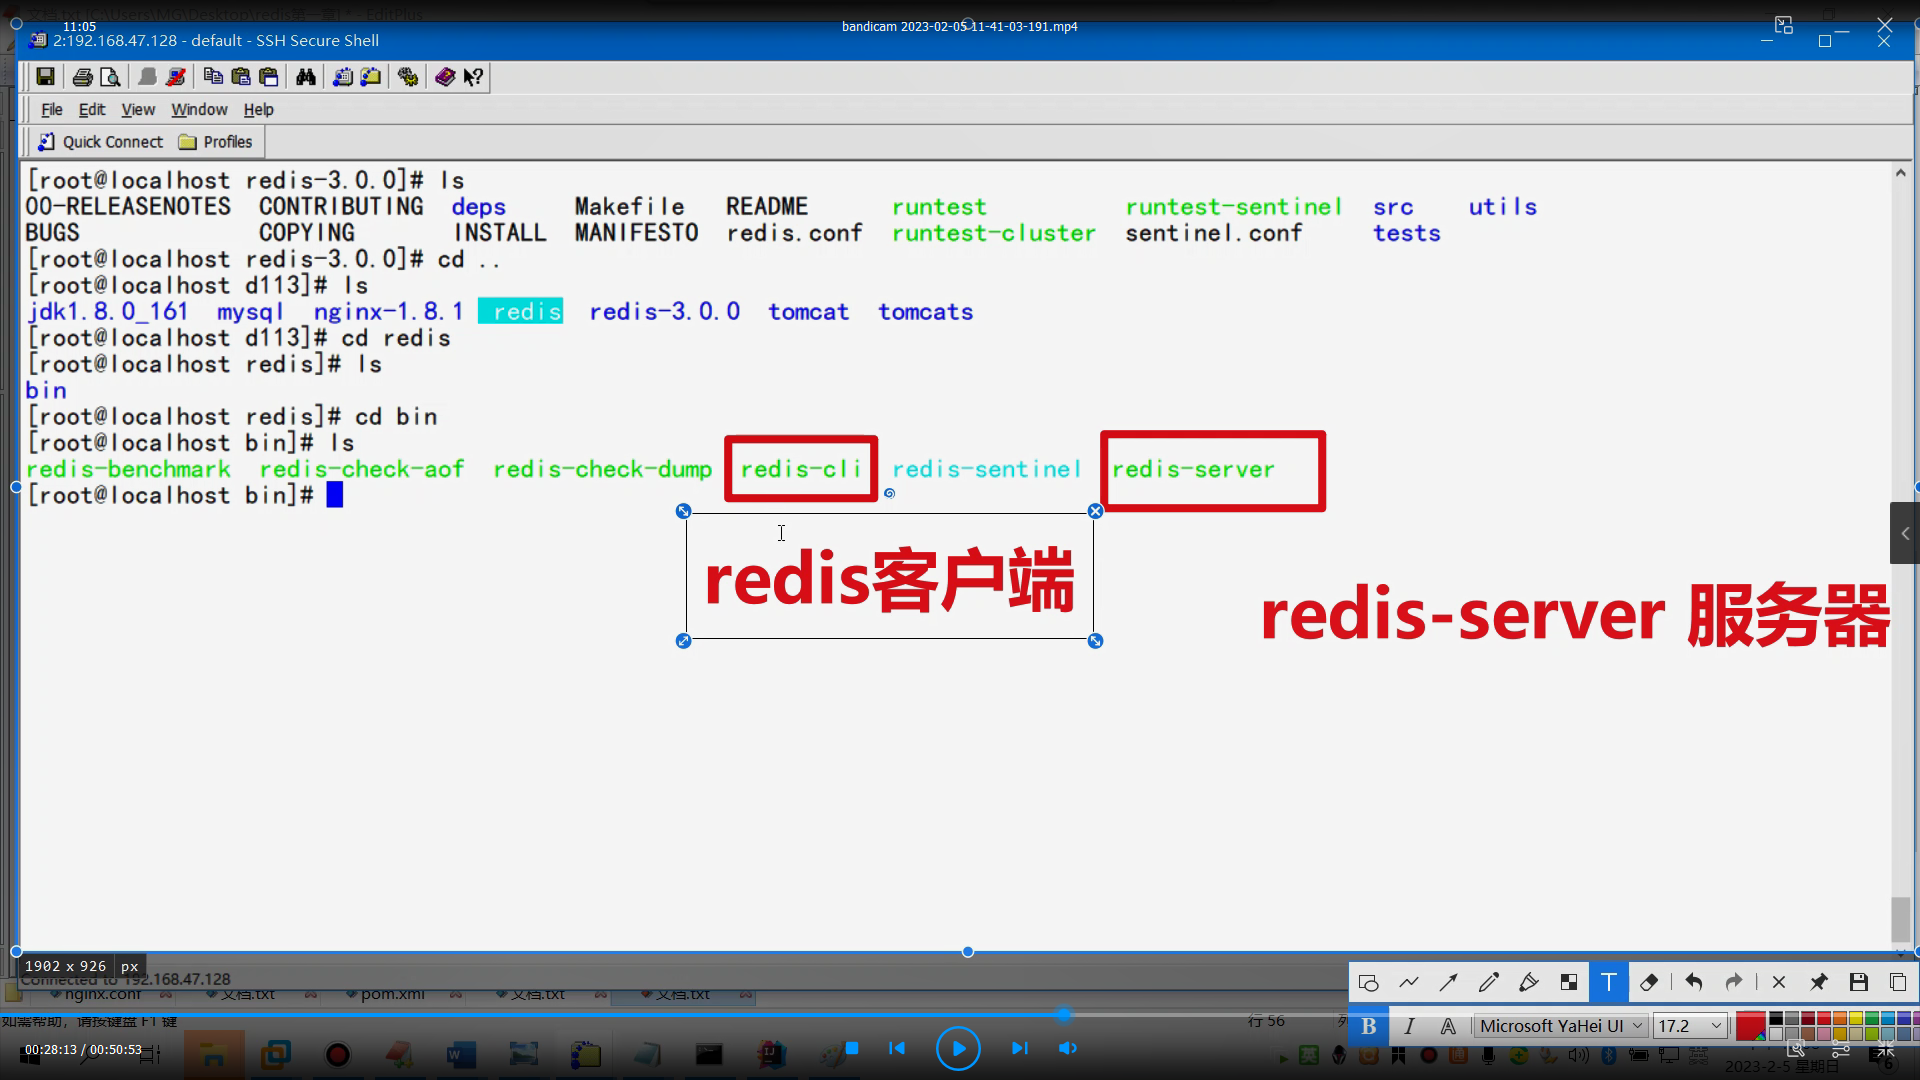Select the eraser annotation tool

click(1649, 982)
